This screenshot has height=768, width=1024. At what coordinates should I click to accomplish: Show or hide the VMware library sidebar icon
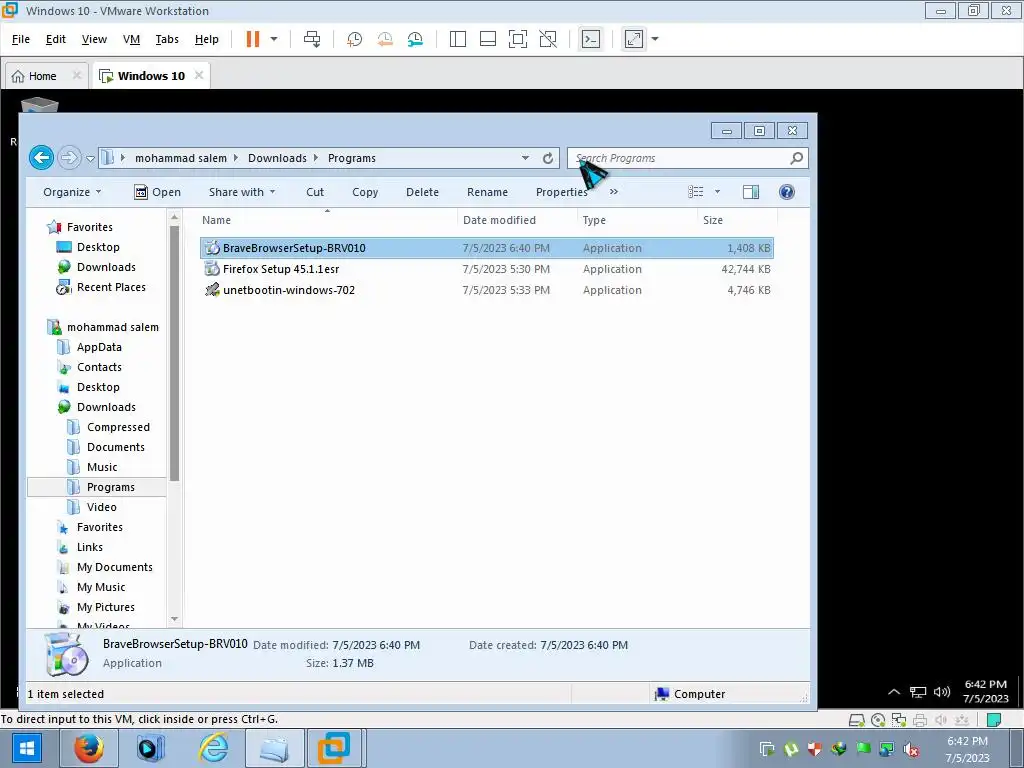(458, 39)
